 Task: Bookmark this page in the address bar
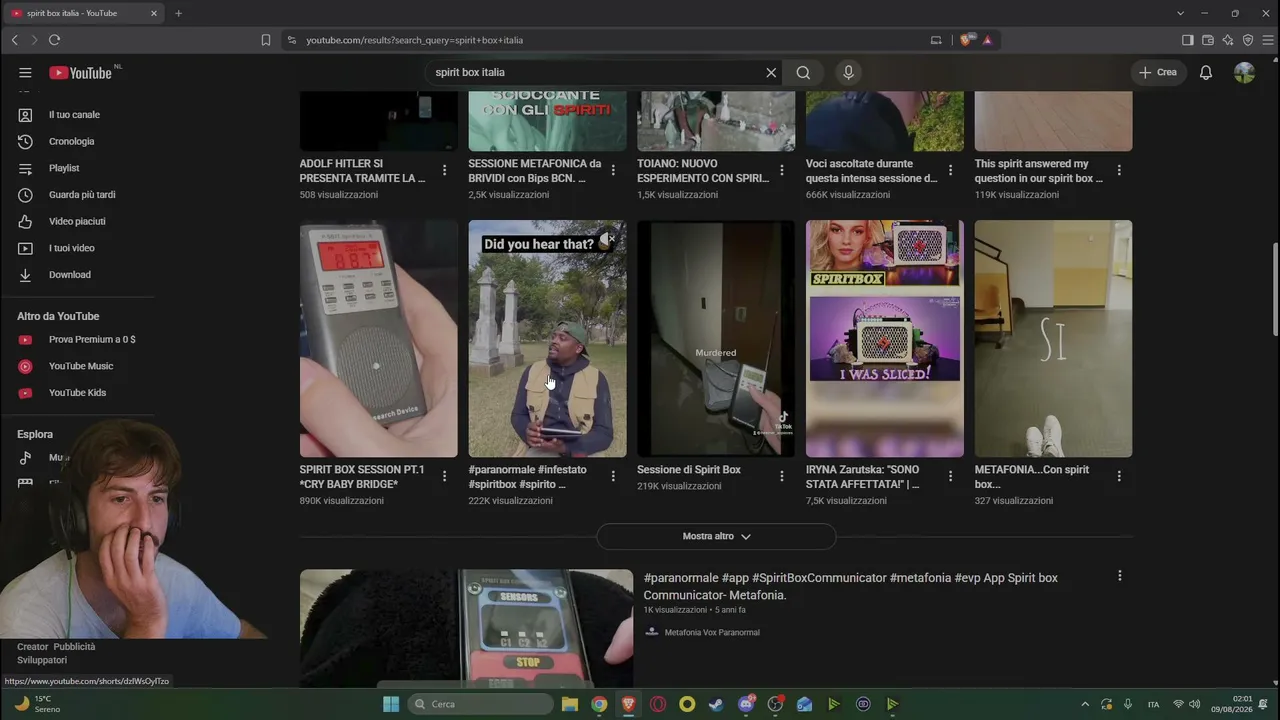click(x=266, y=40)
